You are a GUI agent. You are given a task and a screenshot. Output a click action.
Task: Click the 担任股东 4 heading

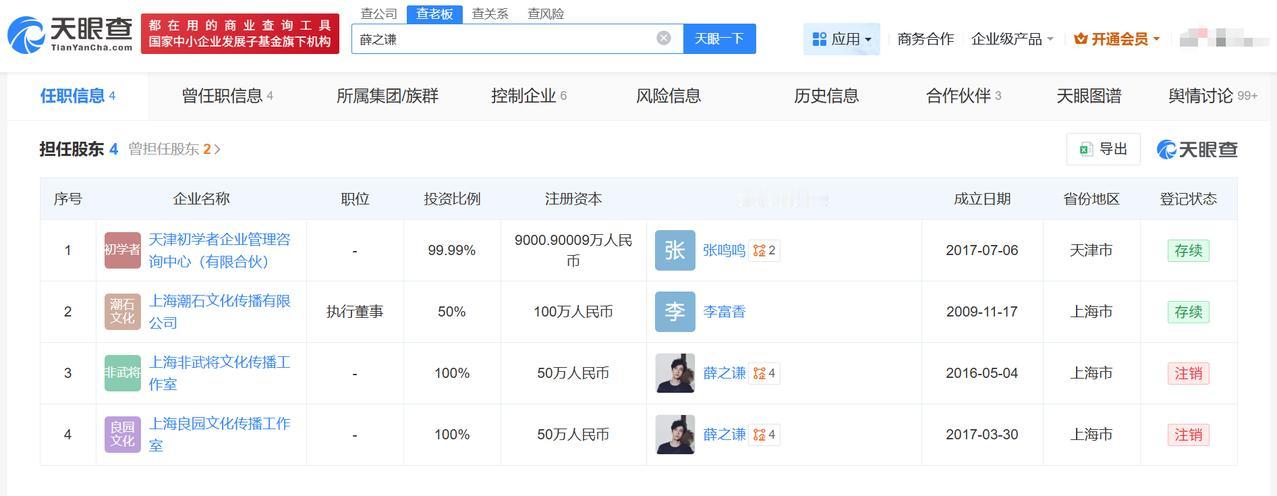pyautogui.click(x=79, y=149)
